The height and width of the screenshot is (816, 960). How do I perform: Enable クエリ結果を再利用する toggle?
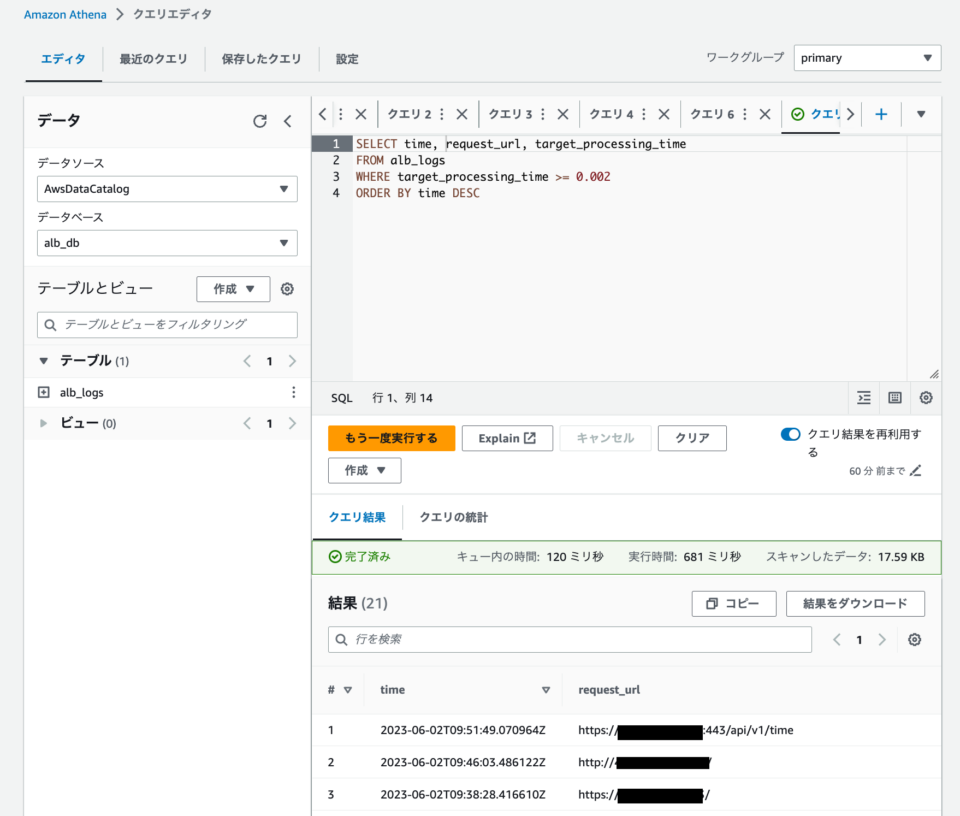[x=790, y=436]
